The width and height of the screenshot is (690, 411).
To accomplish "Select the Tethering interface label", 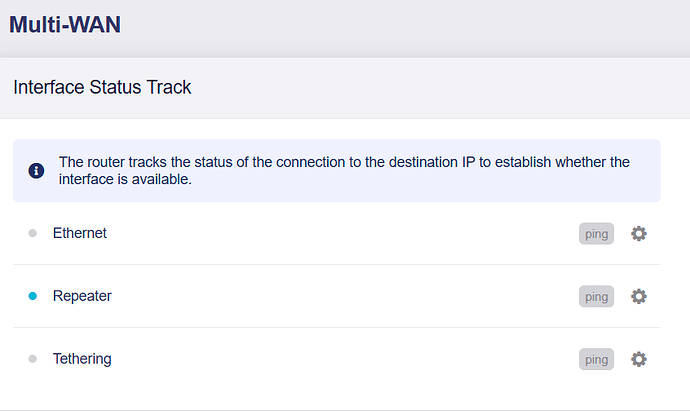I will (x=82, y=359).
